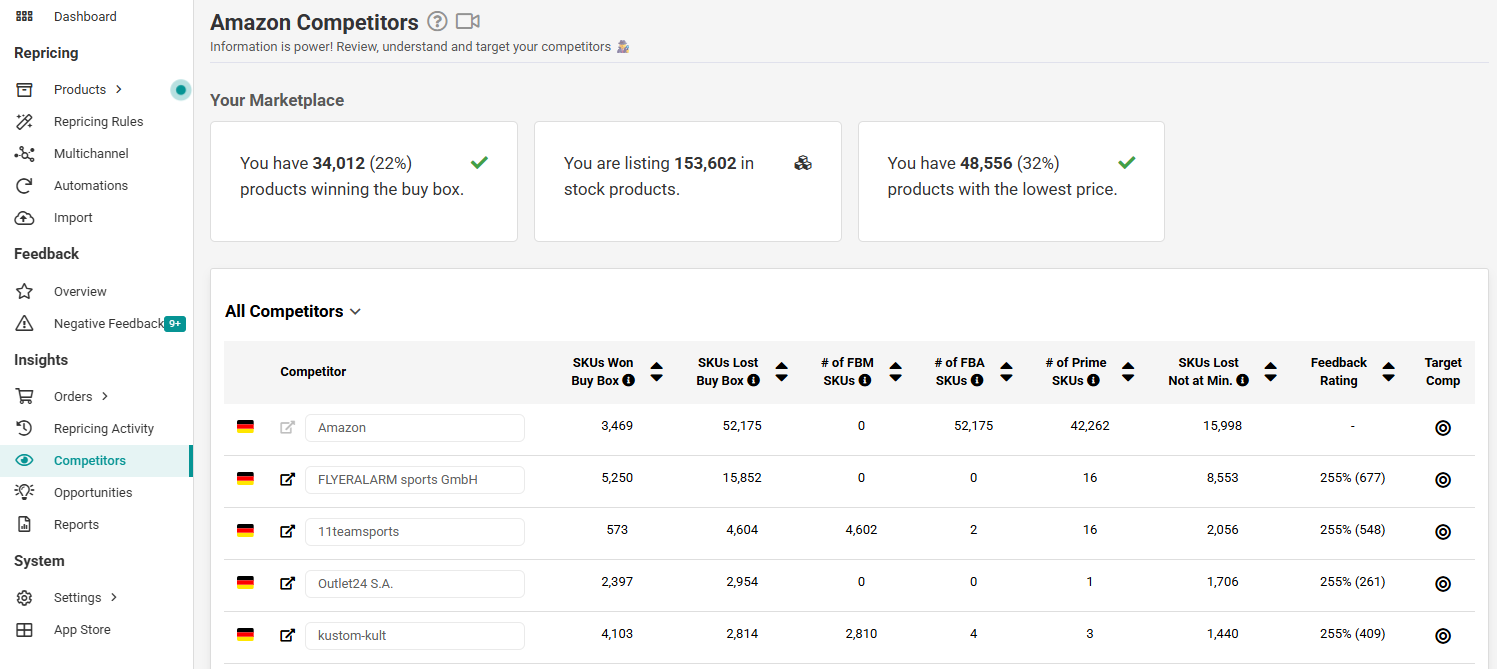Toggle target competitor for FLYERALARM sports GmbH
Image resolution: width=1497 pixels, height=669 pixels.
point(1443,479)
